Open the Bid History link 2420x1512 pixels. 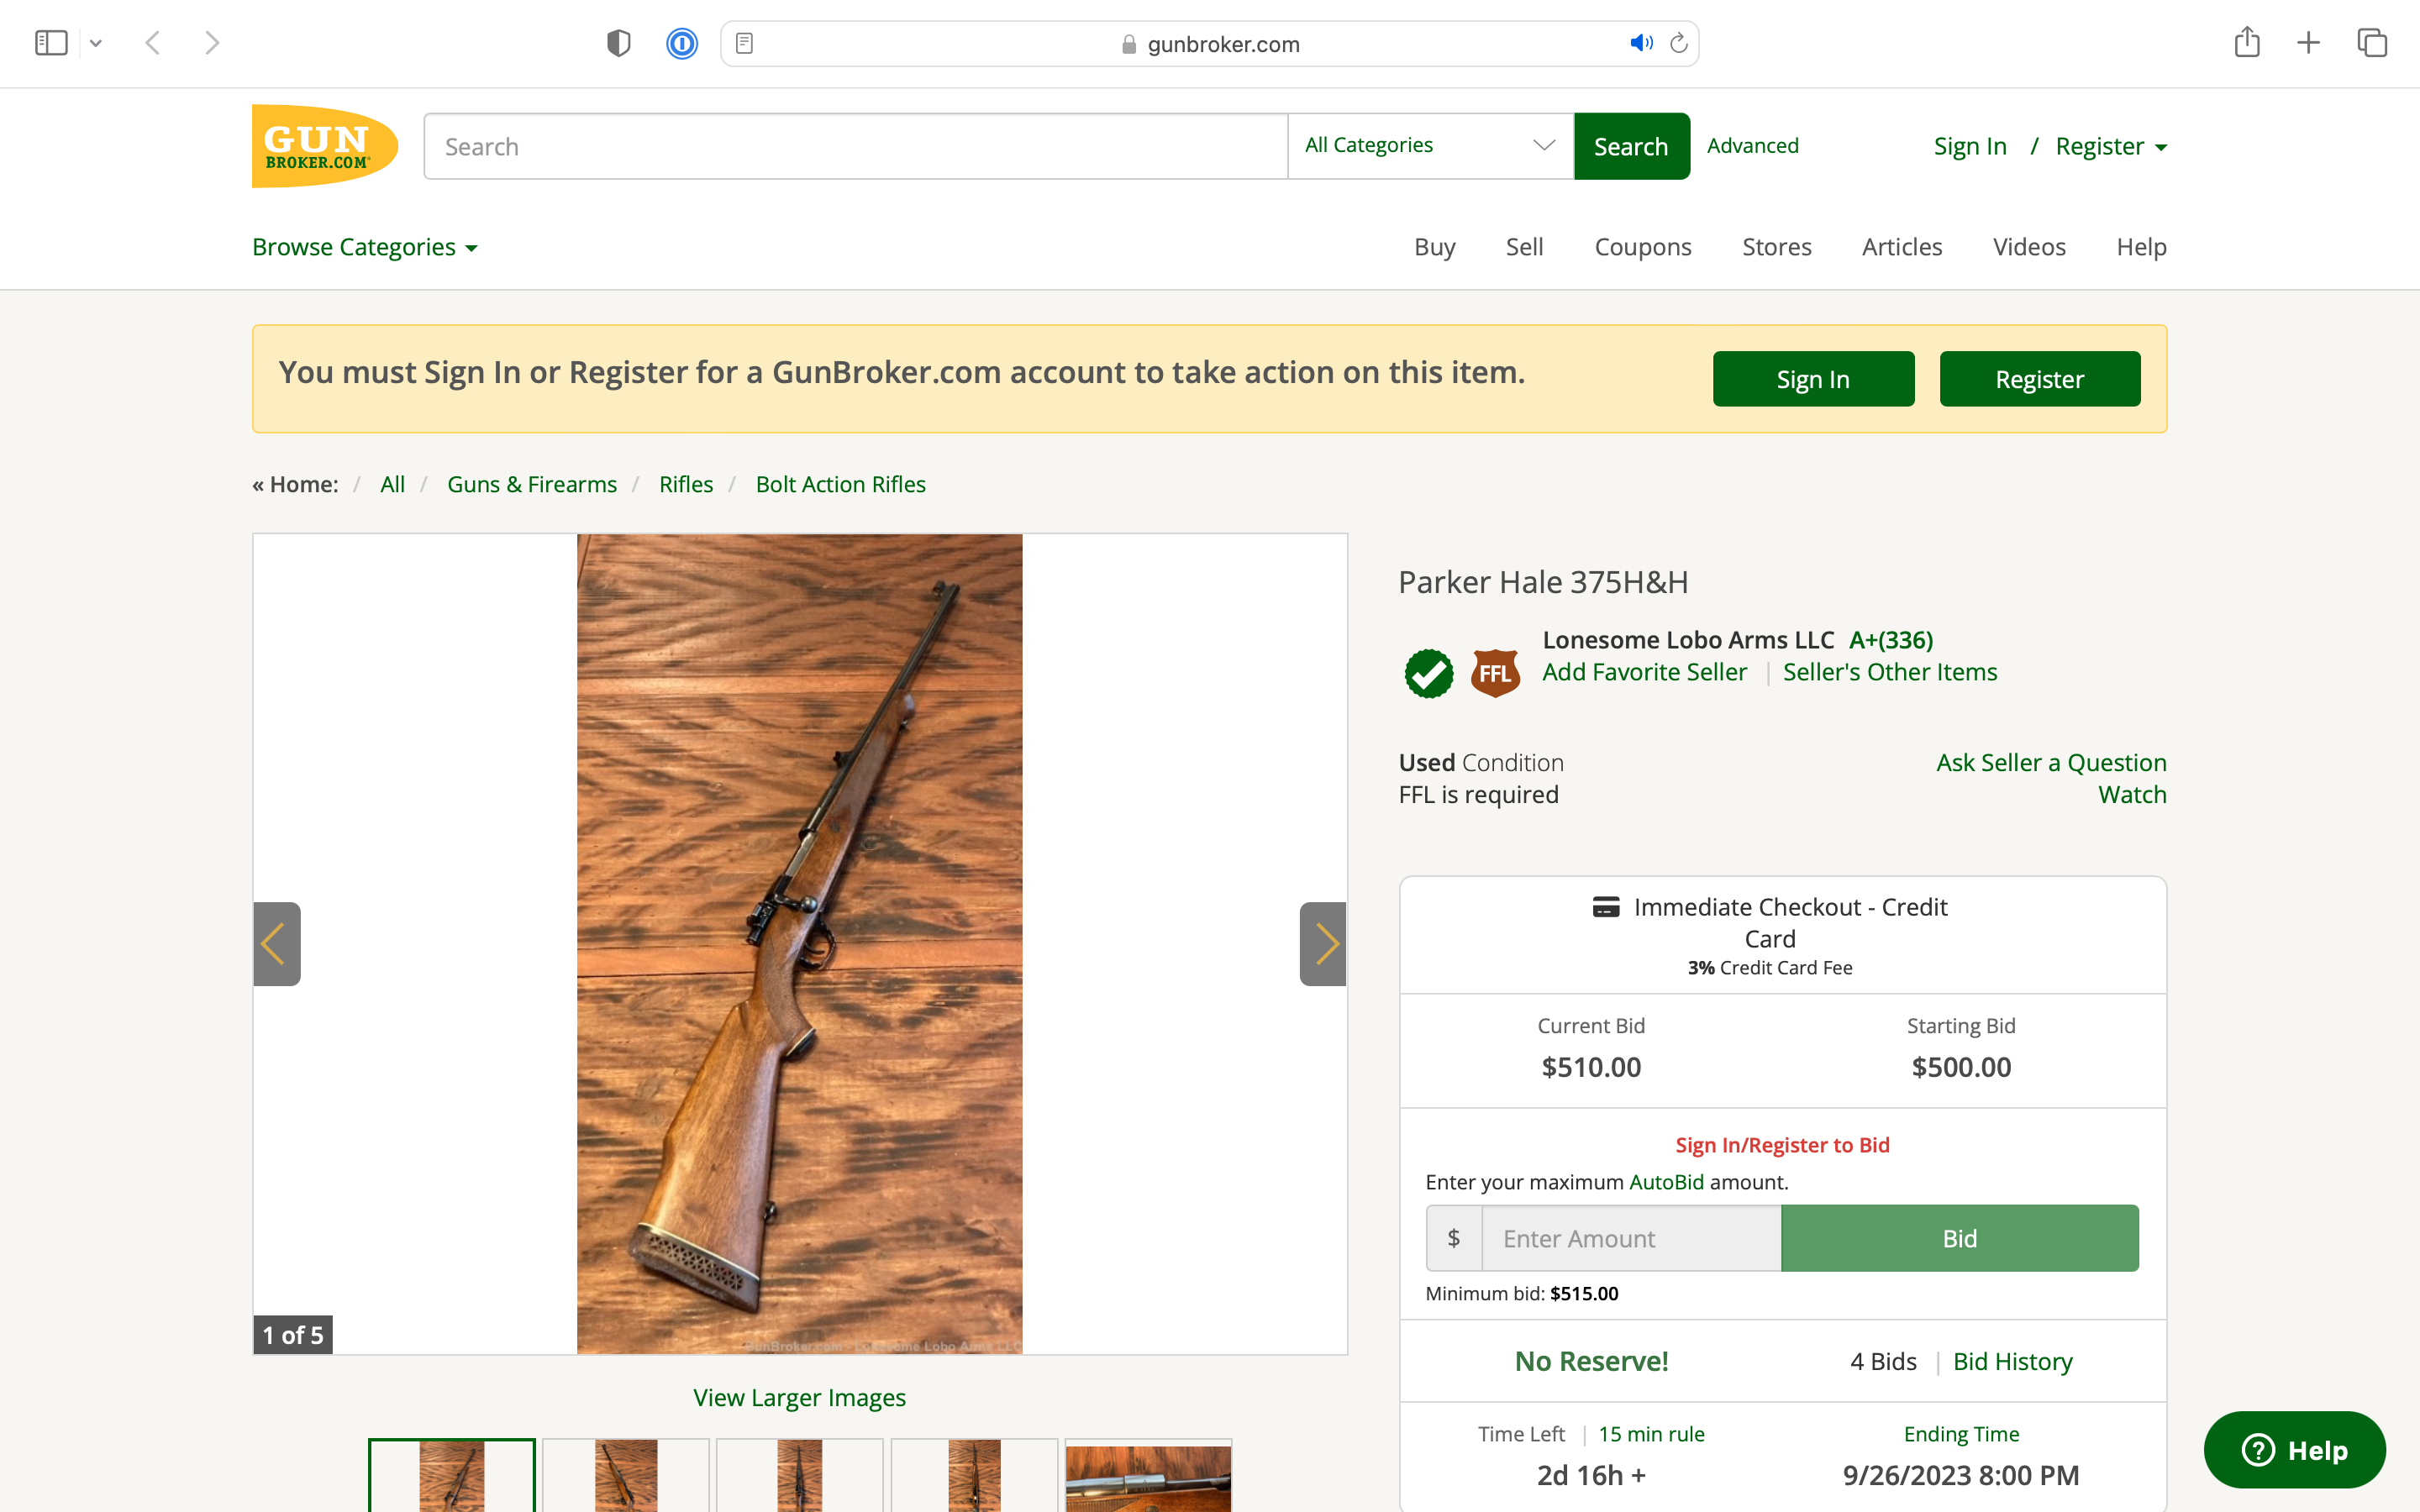(x=2013, y=1361)
